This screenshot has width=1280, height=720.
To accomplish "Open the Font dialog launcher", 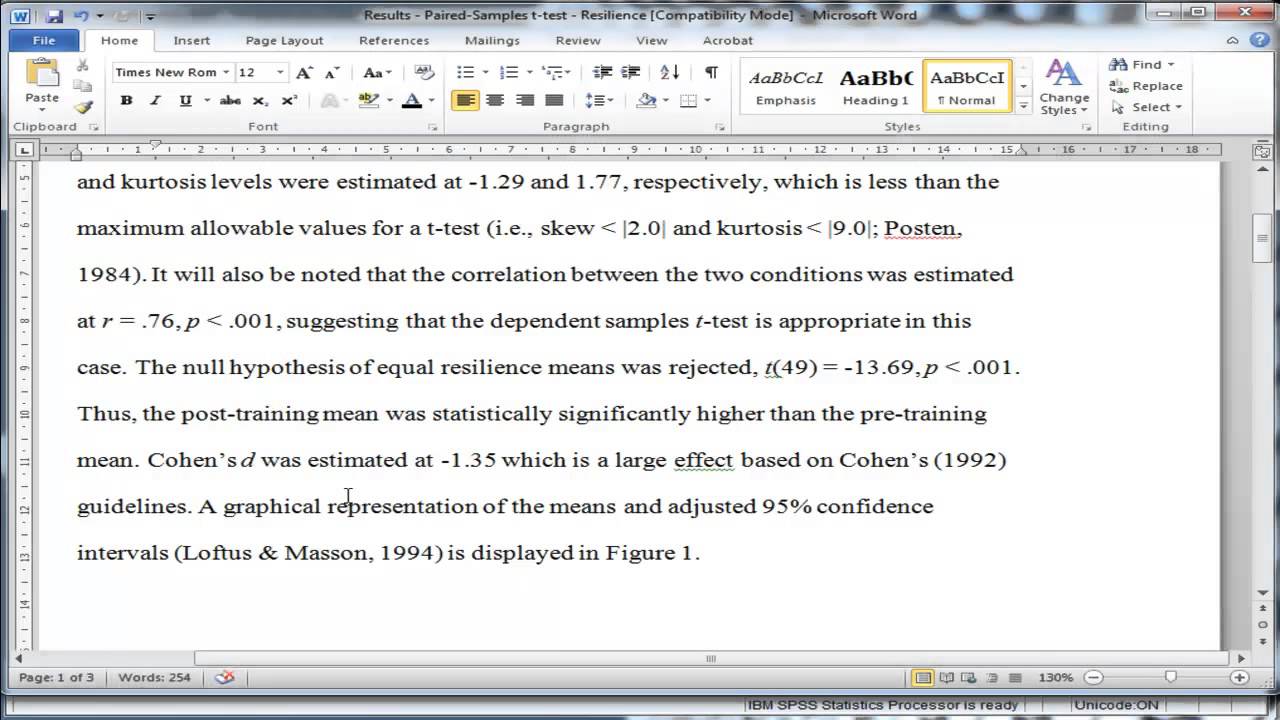I will click(433, 127).
